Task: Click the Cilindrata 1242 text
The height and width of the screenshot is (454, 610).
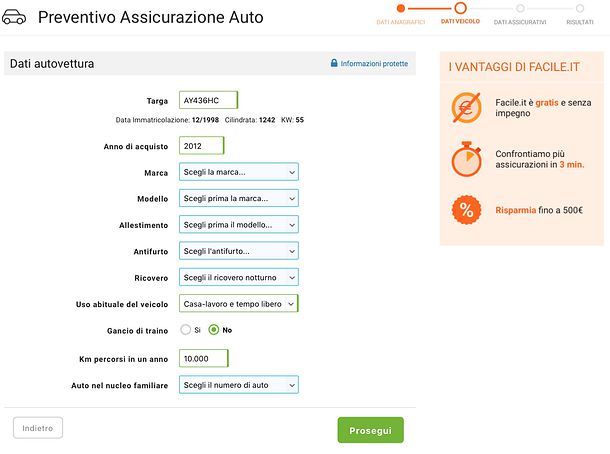Action: coord(250,120)
